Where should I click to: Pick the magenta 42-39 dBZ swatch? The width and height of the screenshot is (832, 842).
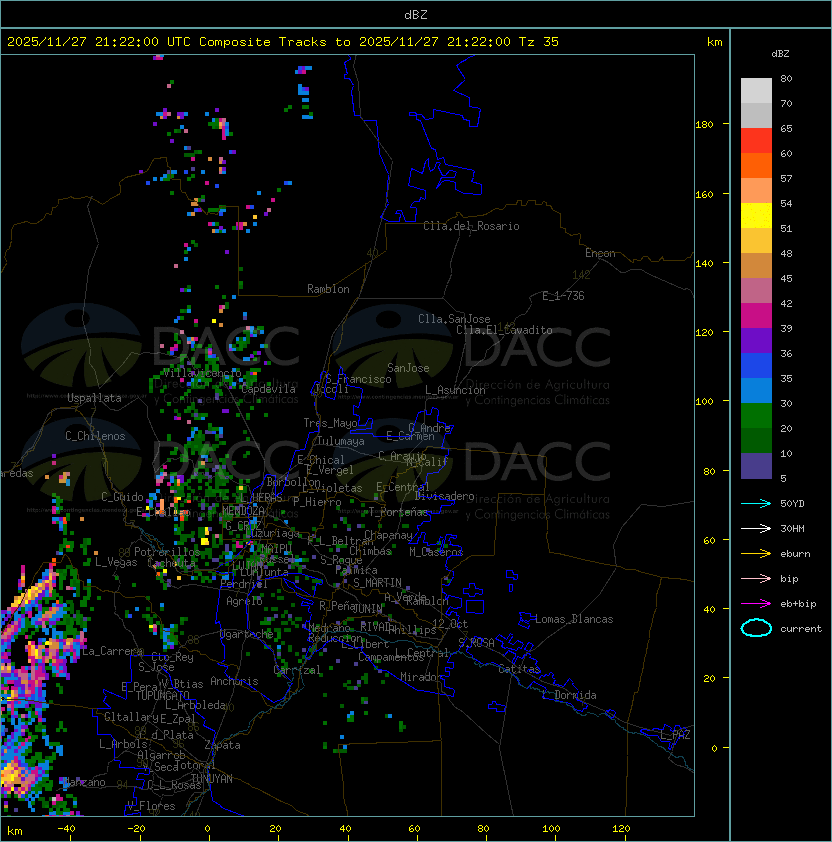click(756, 316)
